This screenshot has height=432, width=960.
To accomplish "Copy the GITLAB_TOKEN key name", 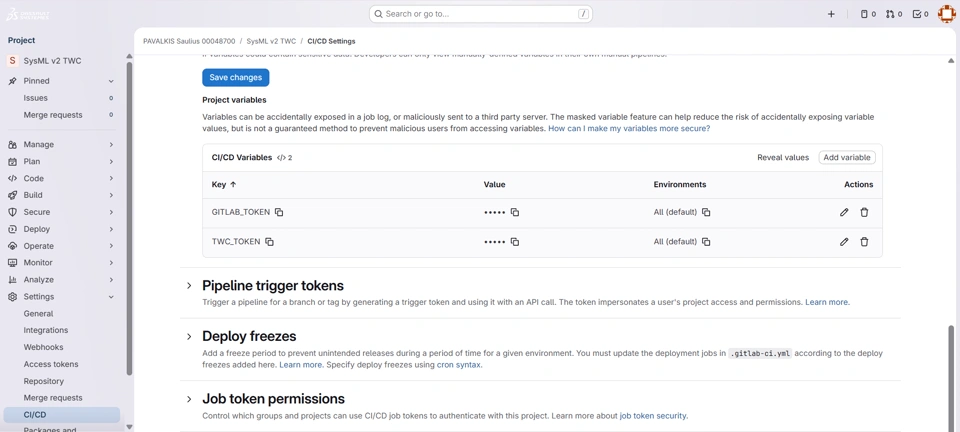I will coord(279,212).
